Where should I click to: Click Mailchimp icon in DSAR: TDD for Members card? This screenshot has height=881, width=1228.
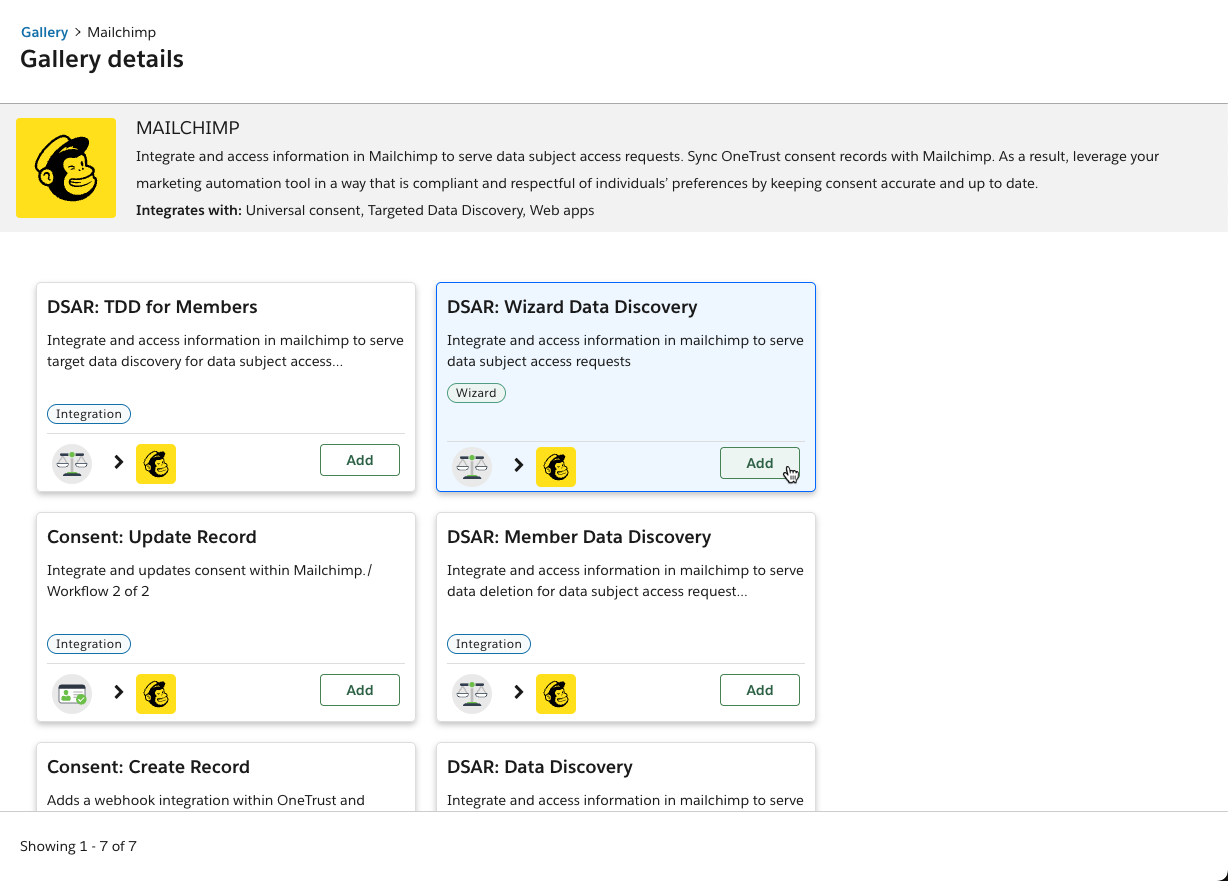(156, 463)
